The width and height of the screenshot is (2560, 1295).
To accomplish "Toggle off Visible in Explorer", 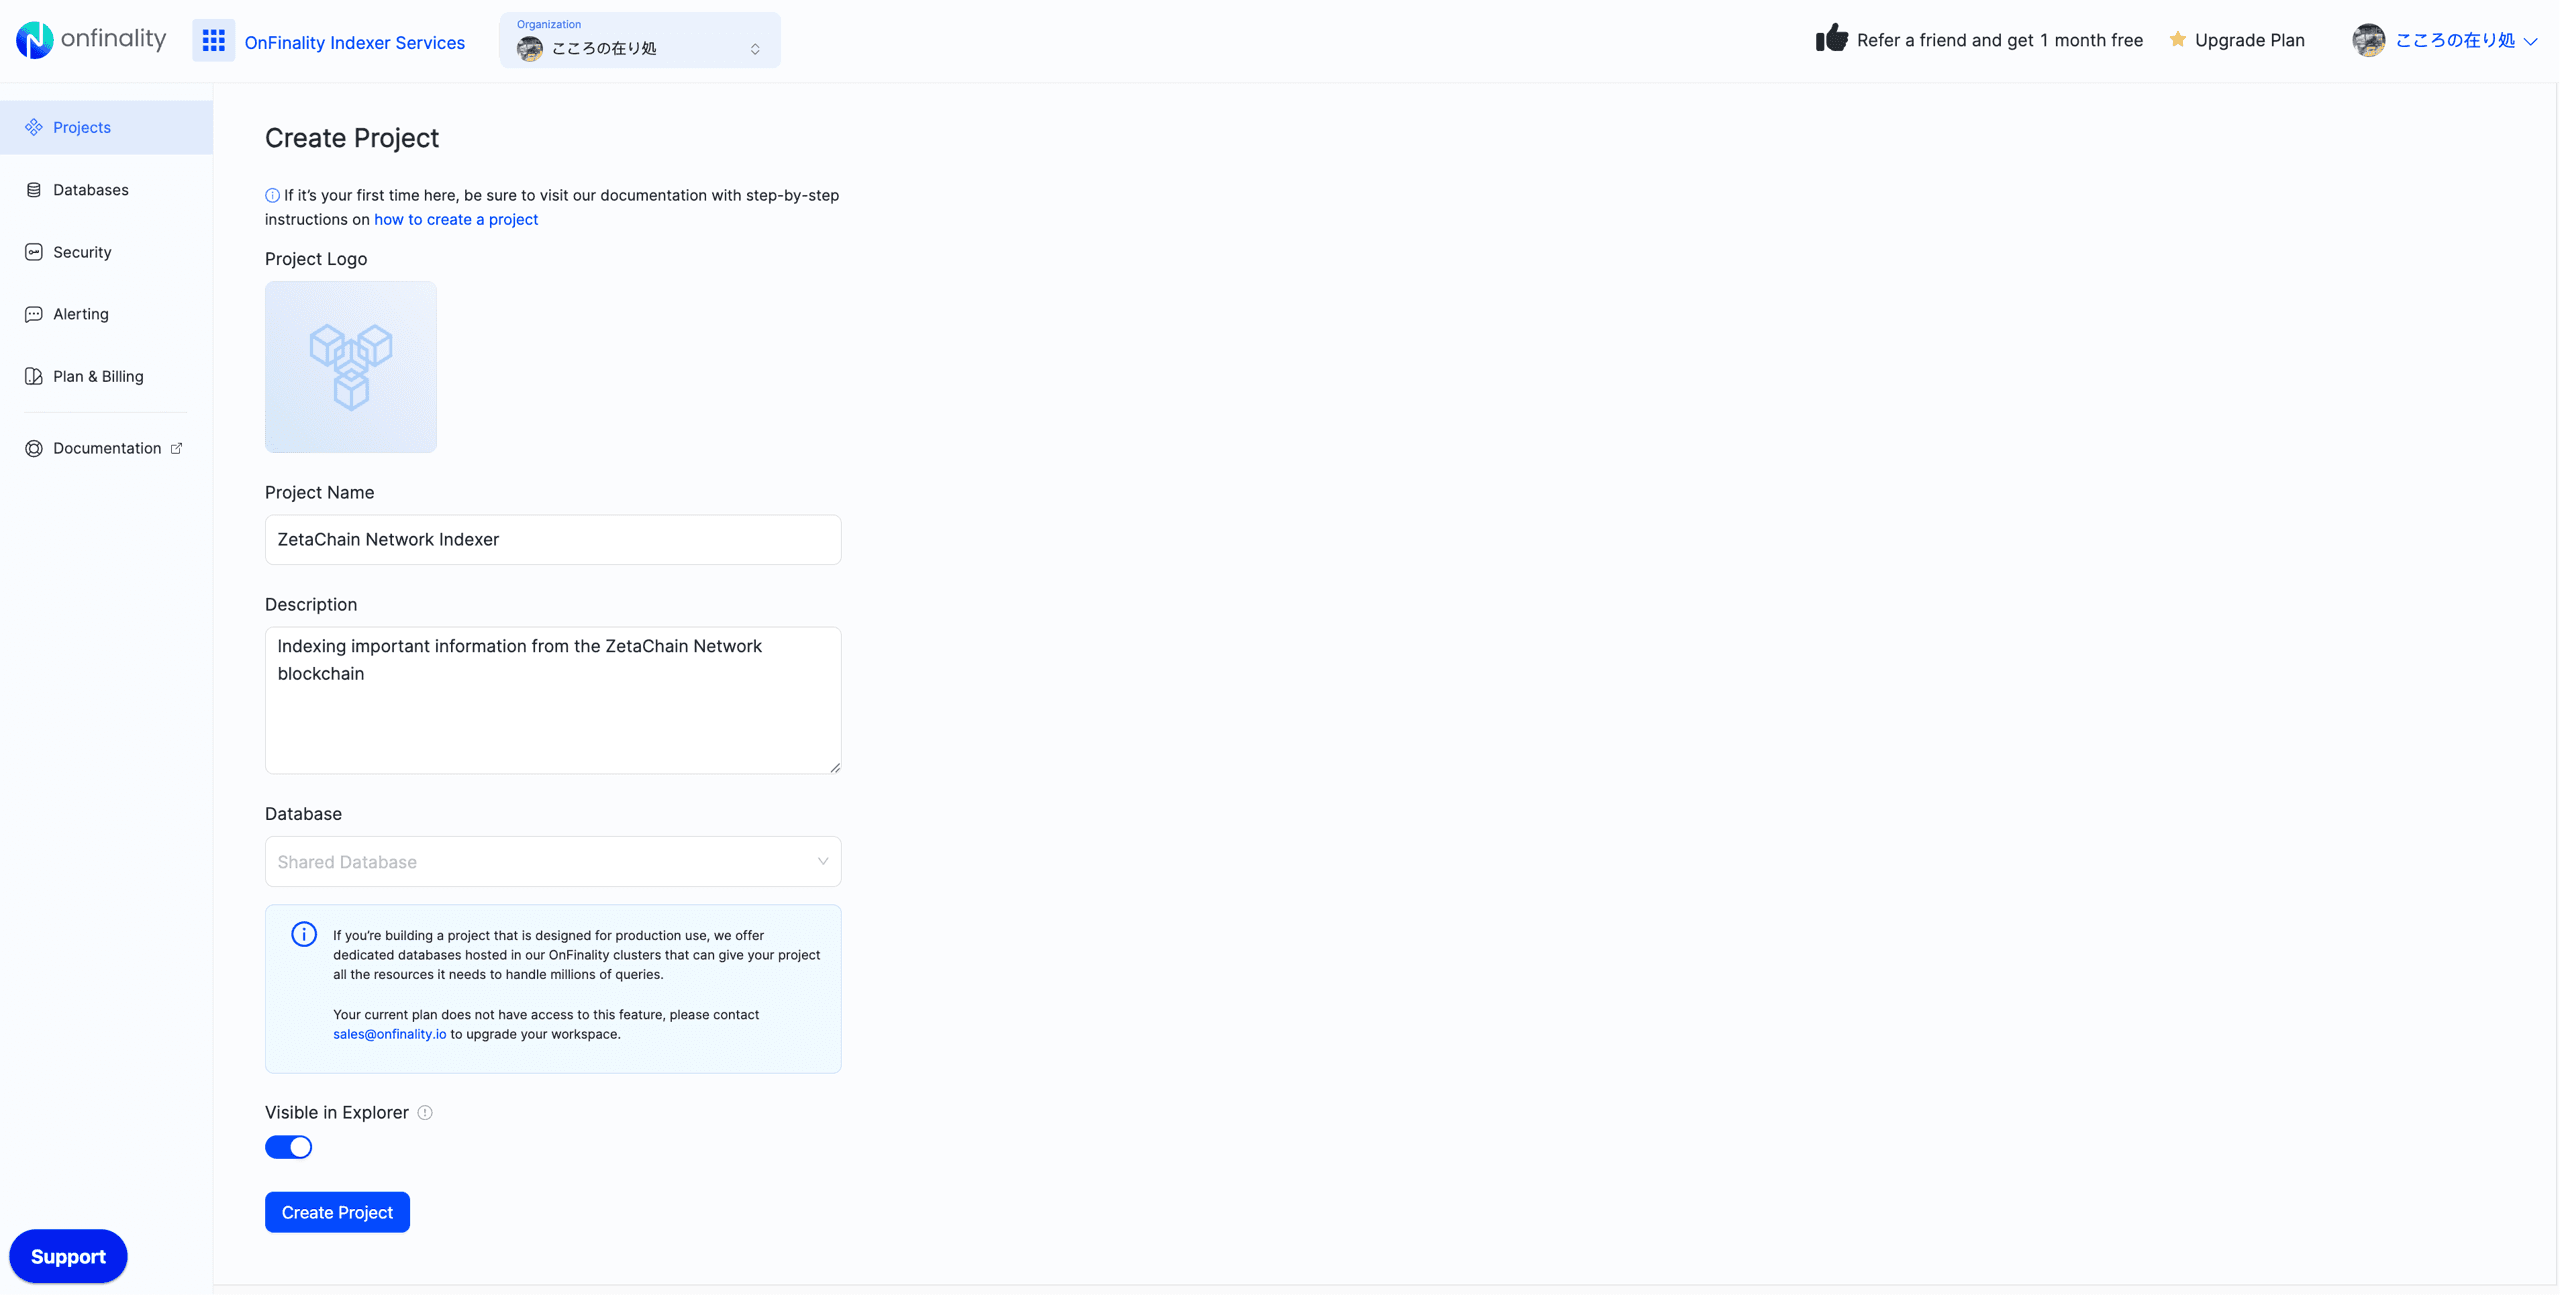I will point(288,1147).
